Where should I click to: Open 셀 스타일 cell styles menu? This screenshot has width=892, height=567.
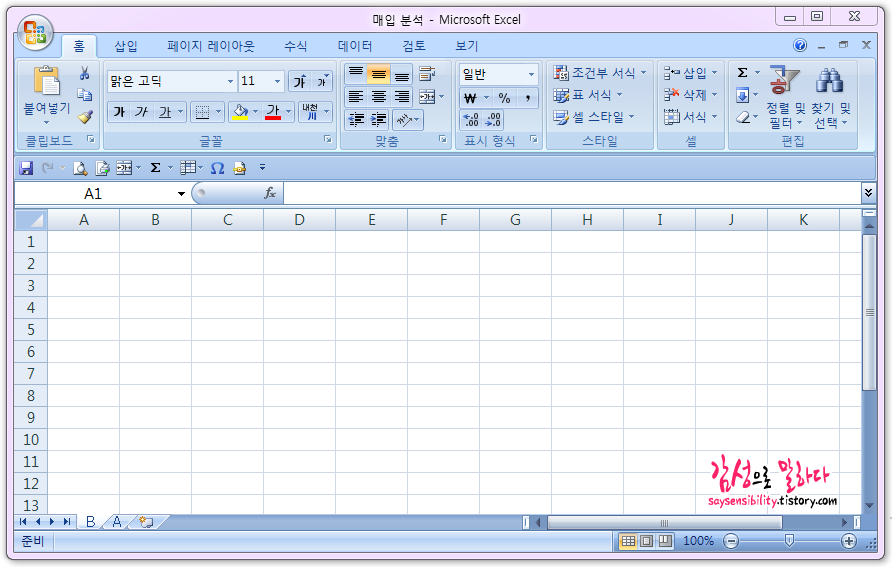point(594,117)
